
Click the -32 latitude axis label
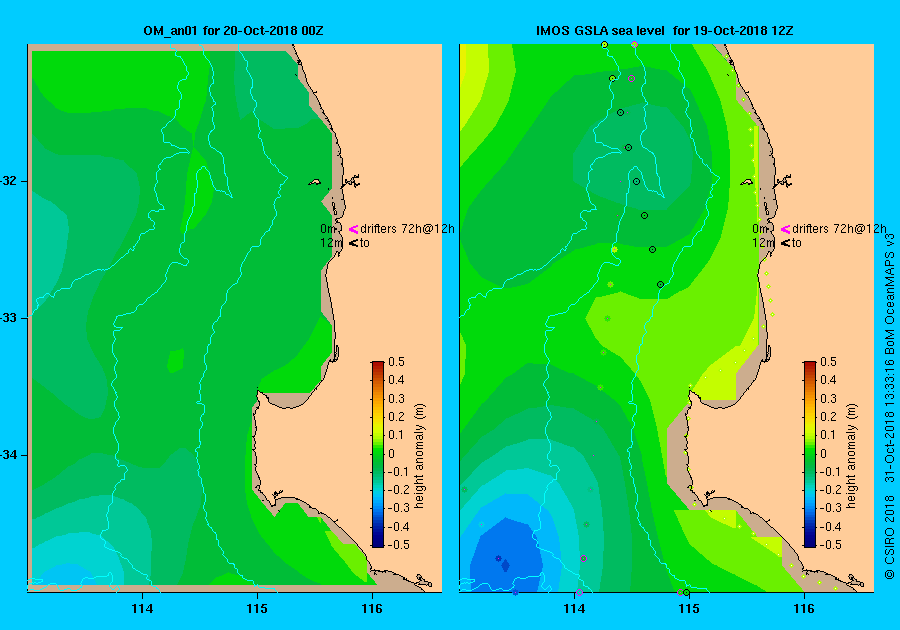point(9,181)
